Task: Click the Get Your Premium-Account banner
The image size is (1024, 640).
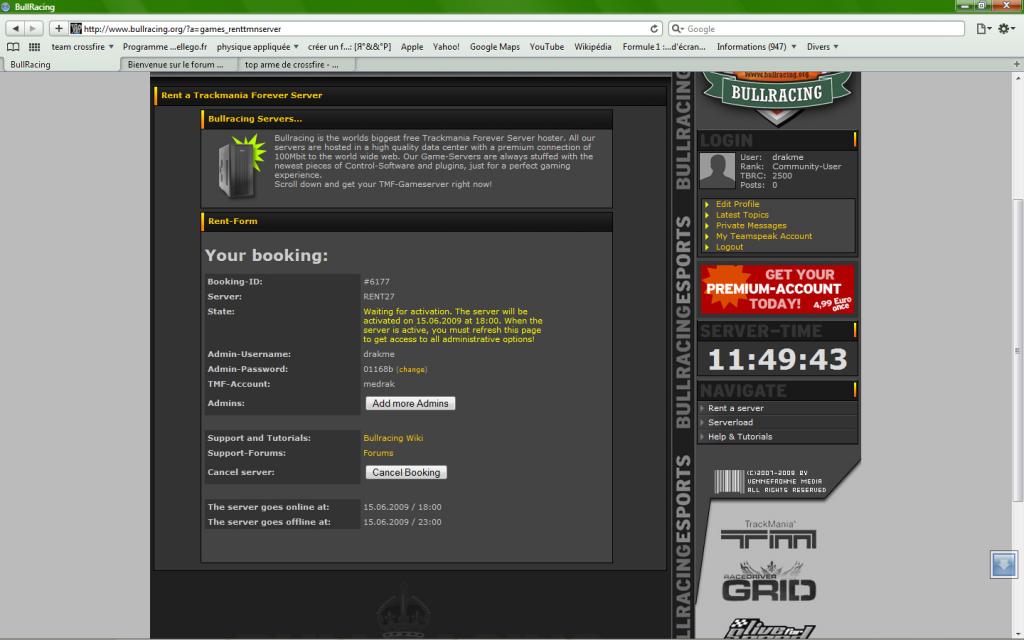Action: 776,289
